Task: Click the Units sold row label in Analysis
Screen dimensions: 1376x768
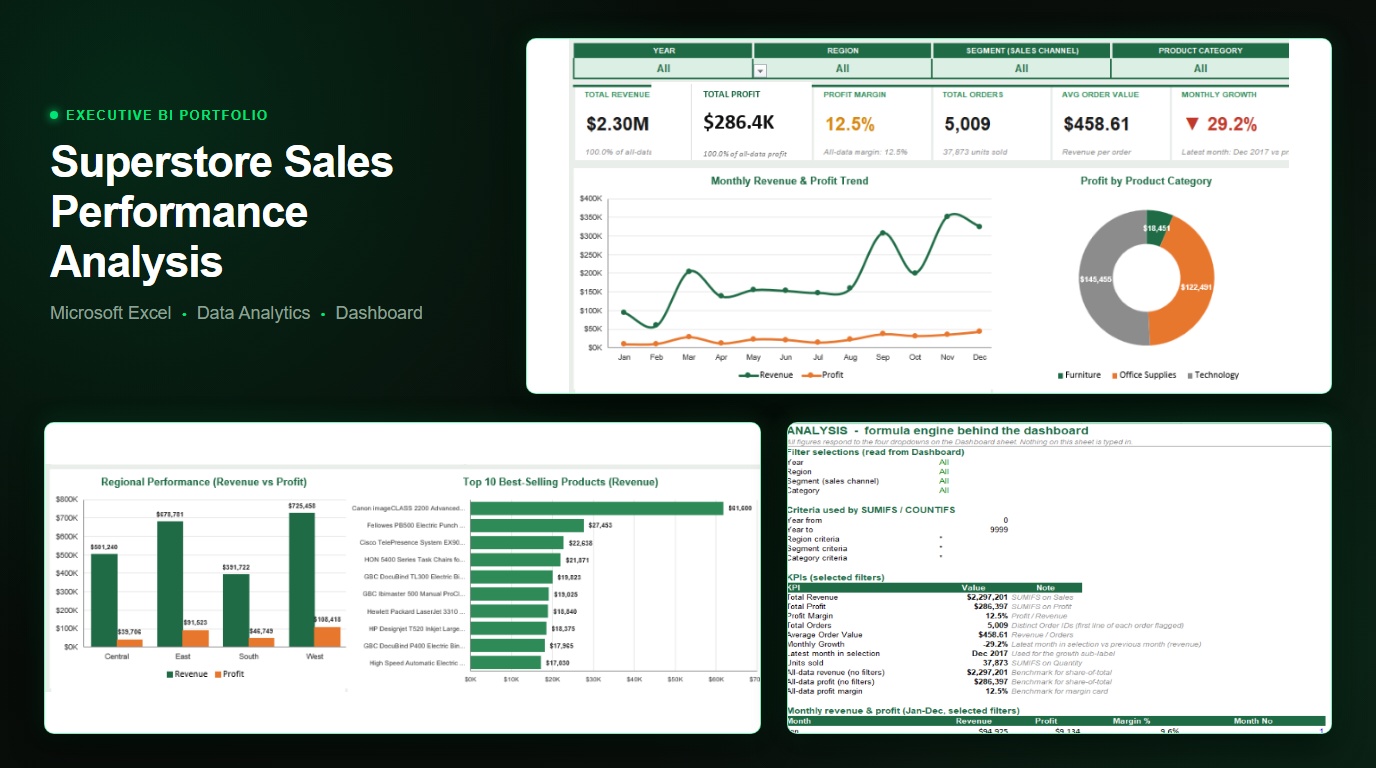Action: click(x=805, y=663)
